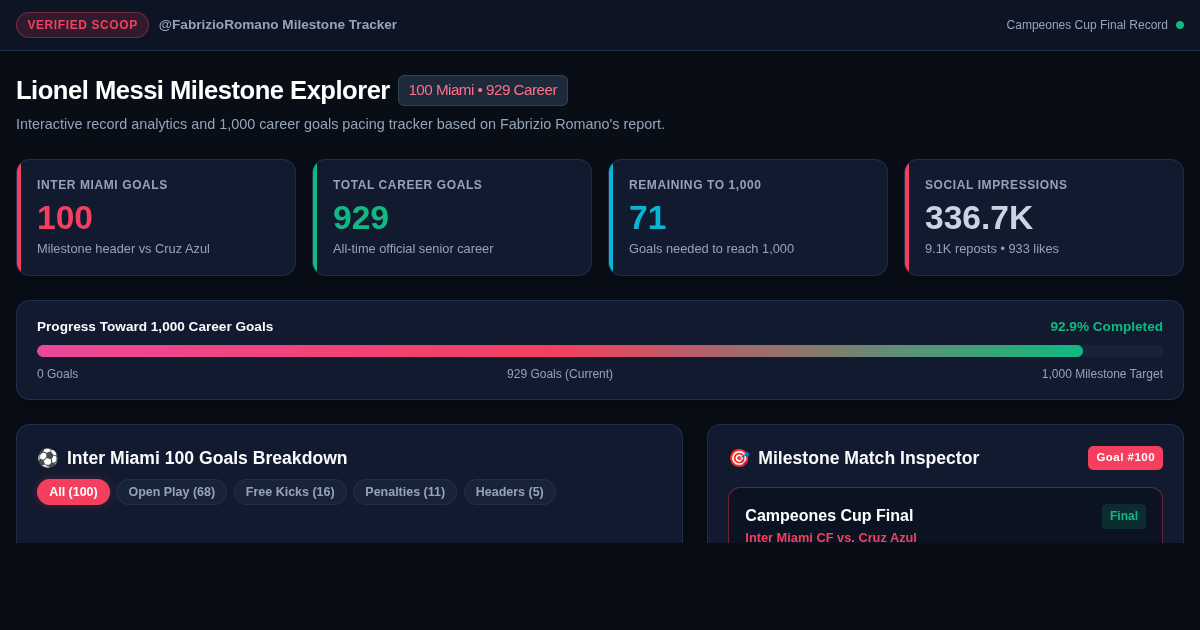Click the 336.7K impressions value
1200x630 pixels.
(979, 217)
